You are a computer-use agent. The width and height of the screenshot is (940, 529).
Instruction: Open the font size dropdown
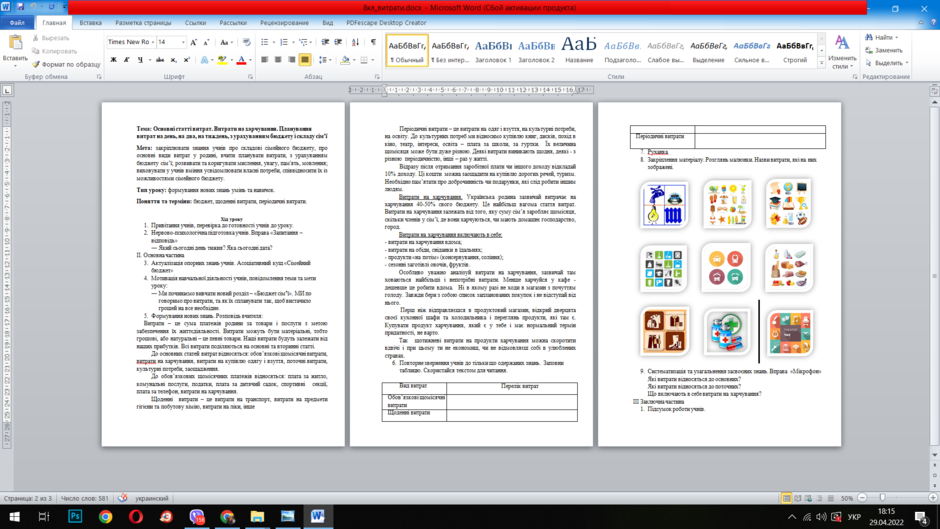(183, 42)
